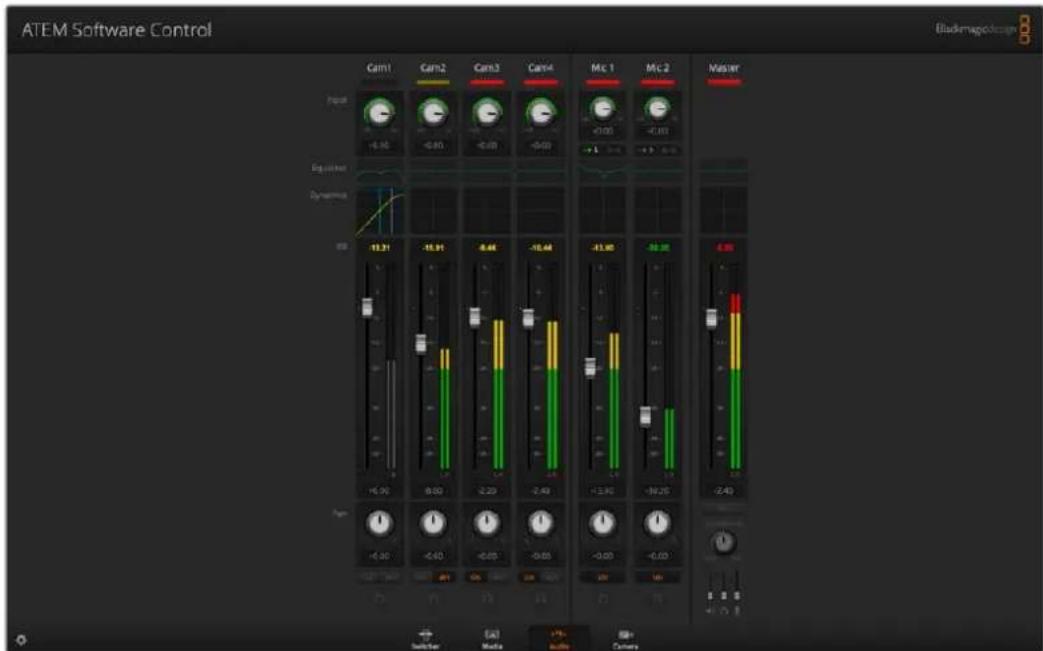Select the Audio tab
The image size is (1043, 651).
(x=559, y=639)
